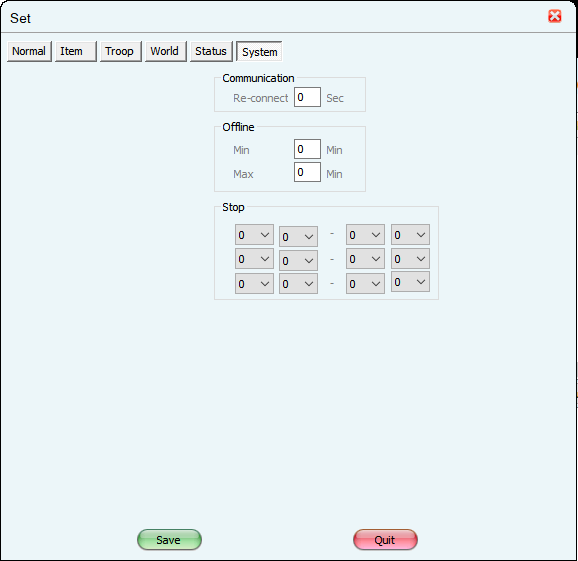
Task: Expand last dropdown in first Stop row
Action: [x=410, y=235]
